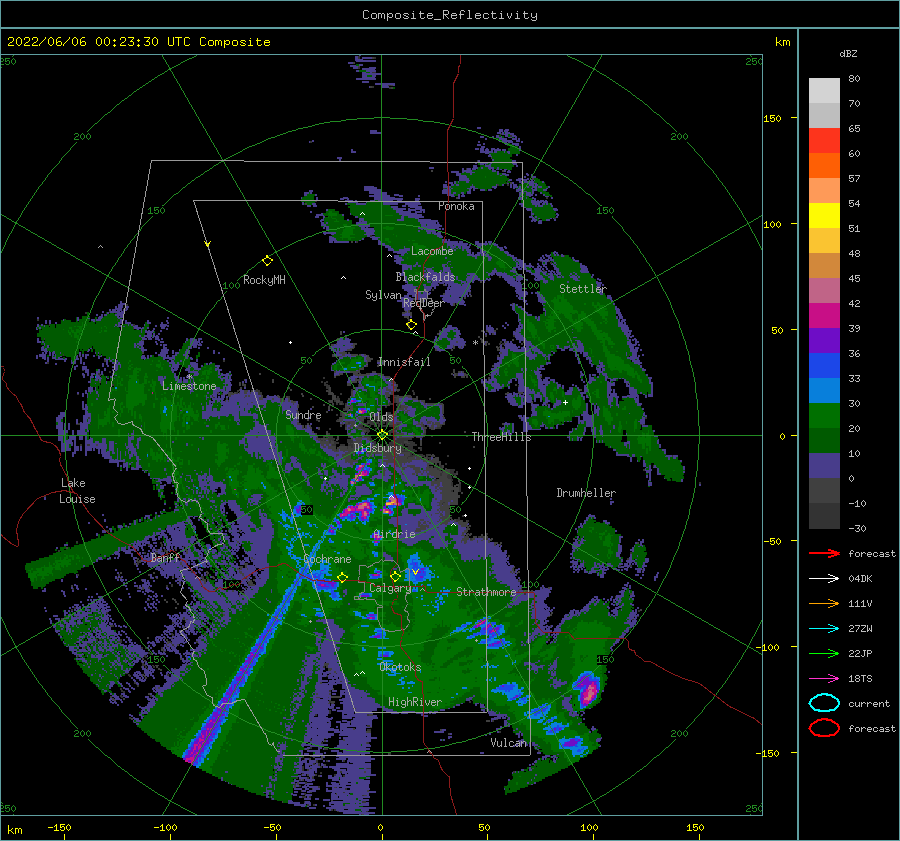The image size is (900, 841).
Task: Click the 04DK legend text
Action: (x=860, y=579)
